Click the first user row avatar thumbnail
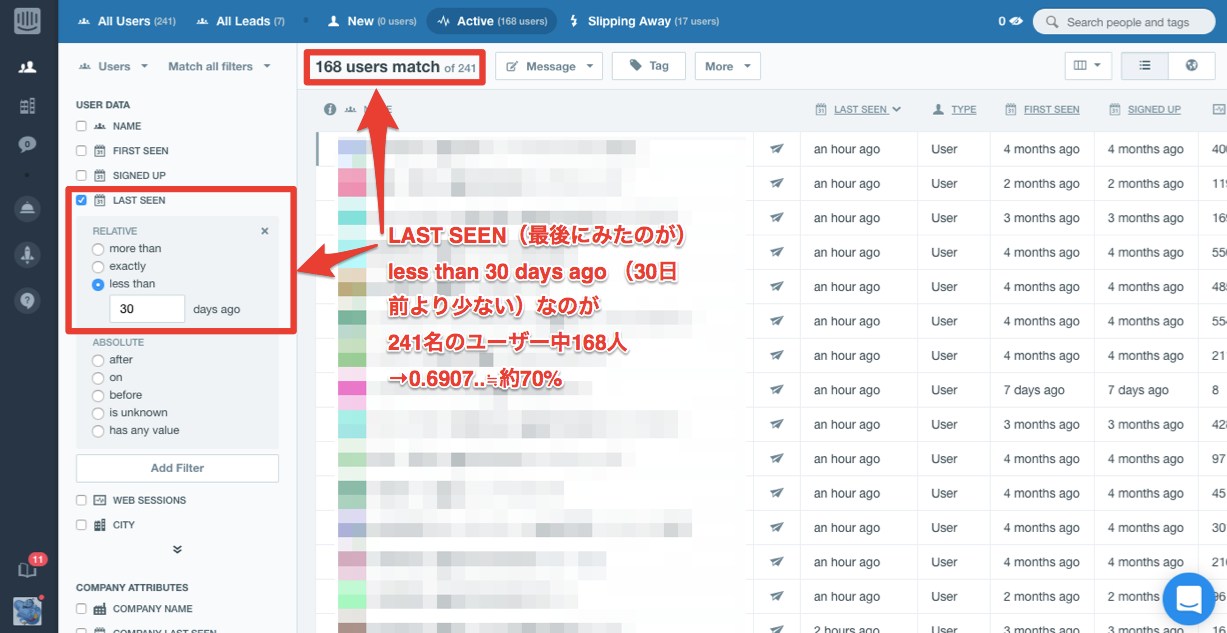Screen dimensions: 1227x633 [x=352, y=149]
